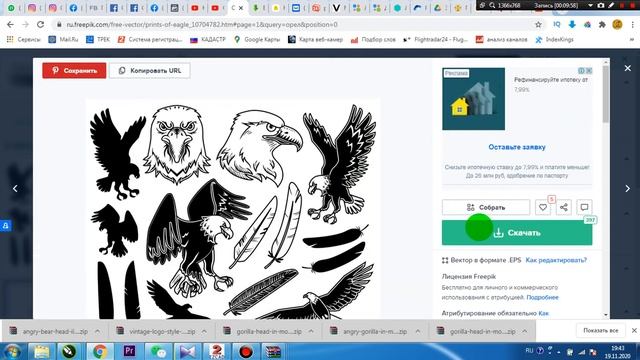Close the image preview with the X
This screenshot has width=640, height=360.
(x=628, y=68)
